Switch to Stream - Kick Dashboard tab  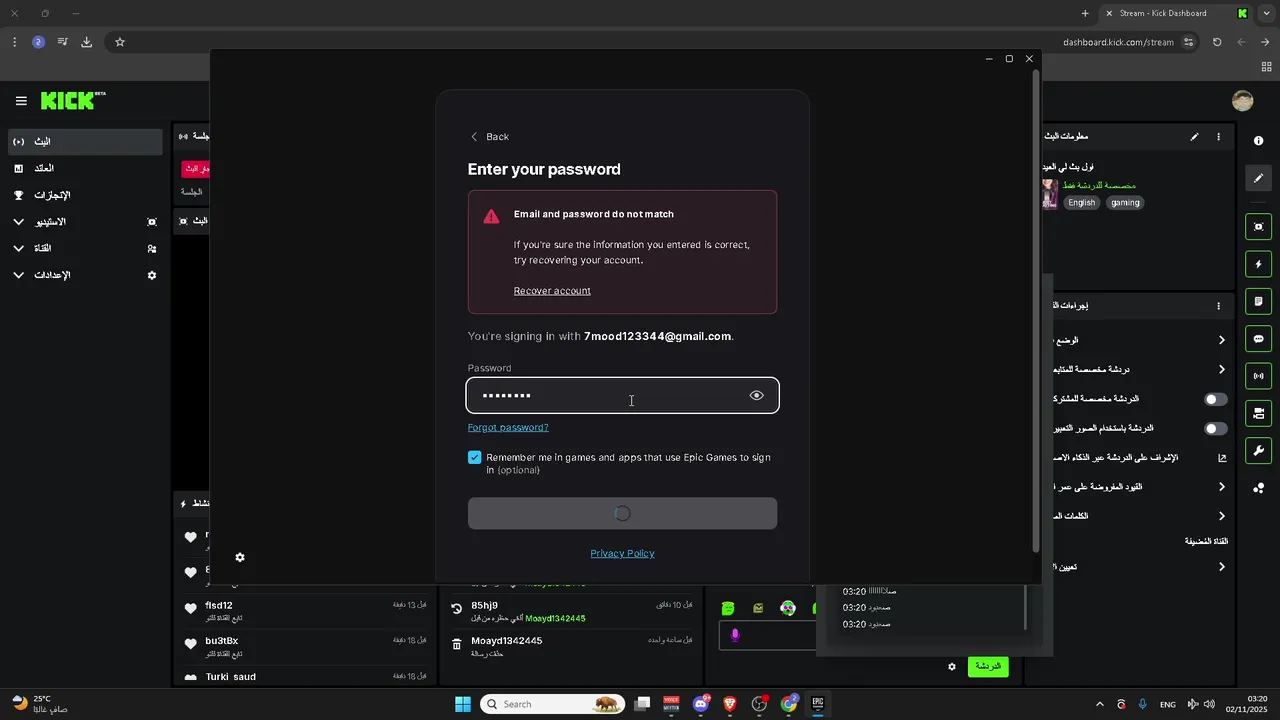tap(1176, 13)
